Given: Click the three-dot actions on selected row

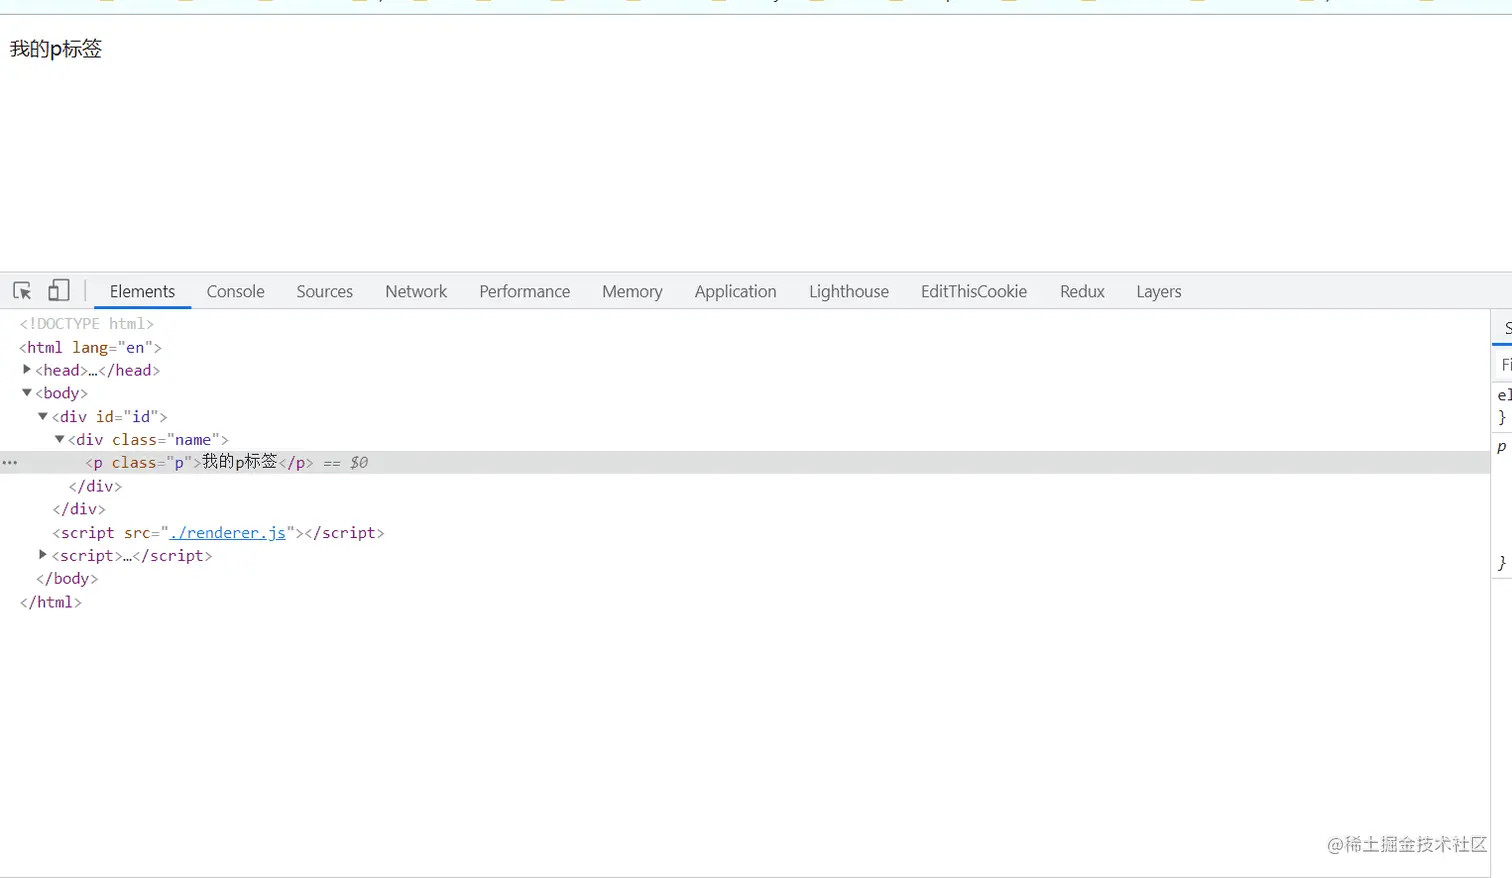Looking at the screenshot, I should tap(10, 463).
